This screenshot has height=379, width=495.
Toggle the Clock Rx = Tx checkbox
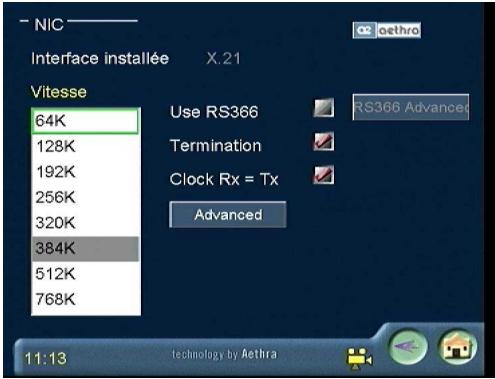click(x=324, y=175)
